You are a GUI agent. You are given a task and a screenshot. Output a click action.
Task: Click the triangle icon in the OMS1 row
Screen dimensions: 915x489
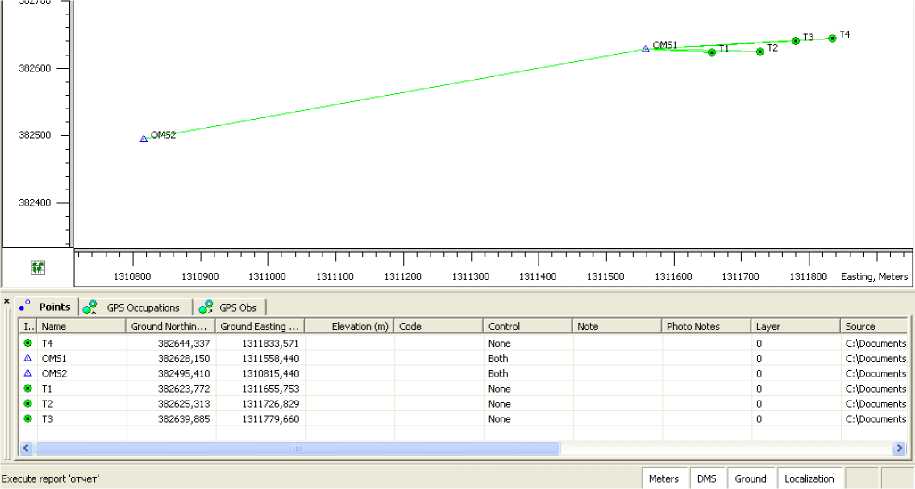click(x=27, y=358)
